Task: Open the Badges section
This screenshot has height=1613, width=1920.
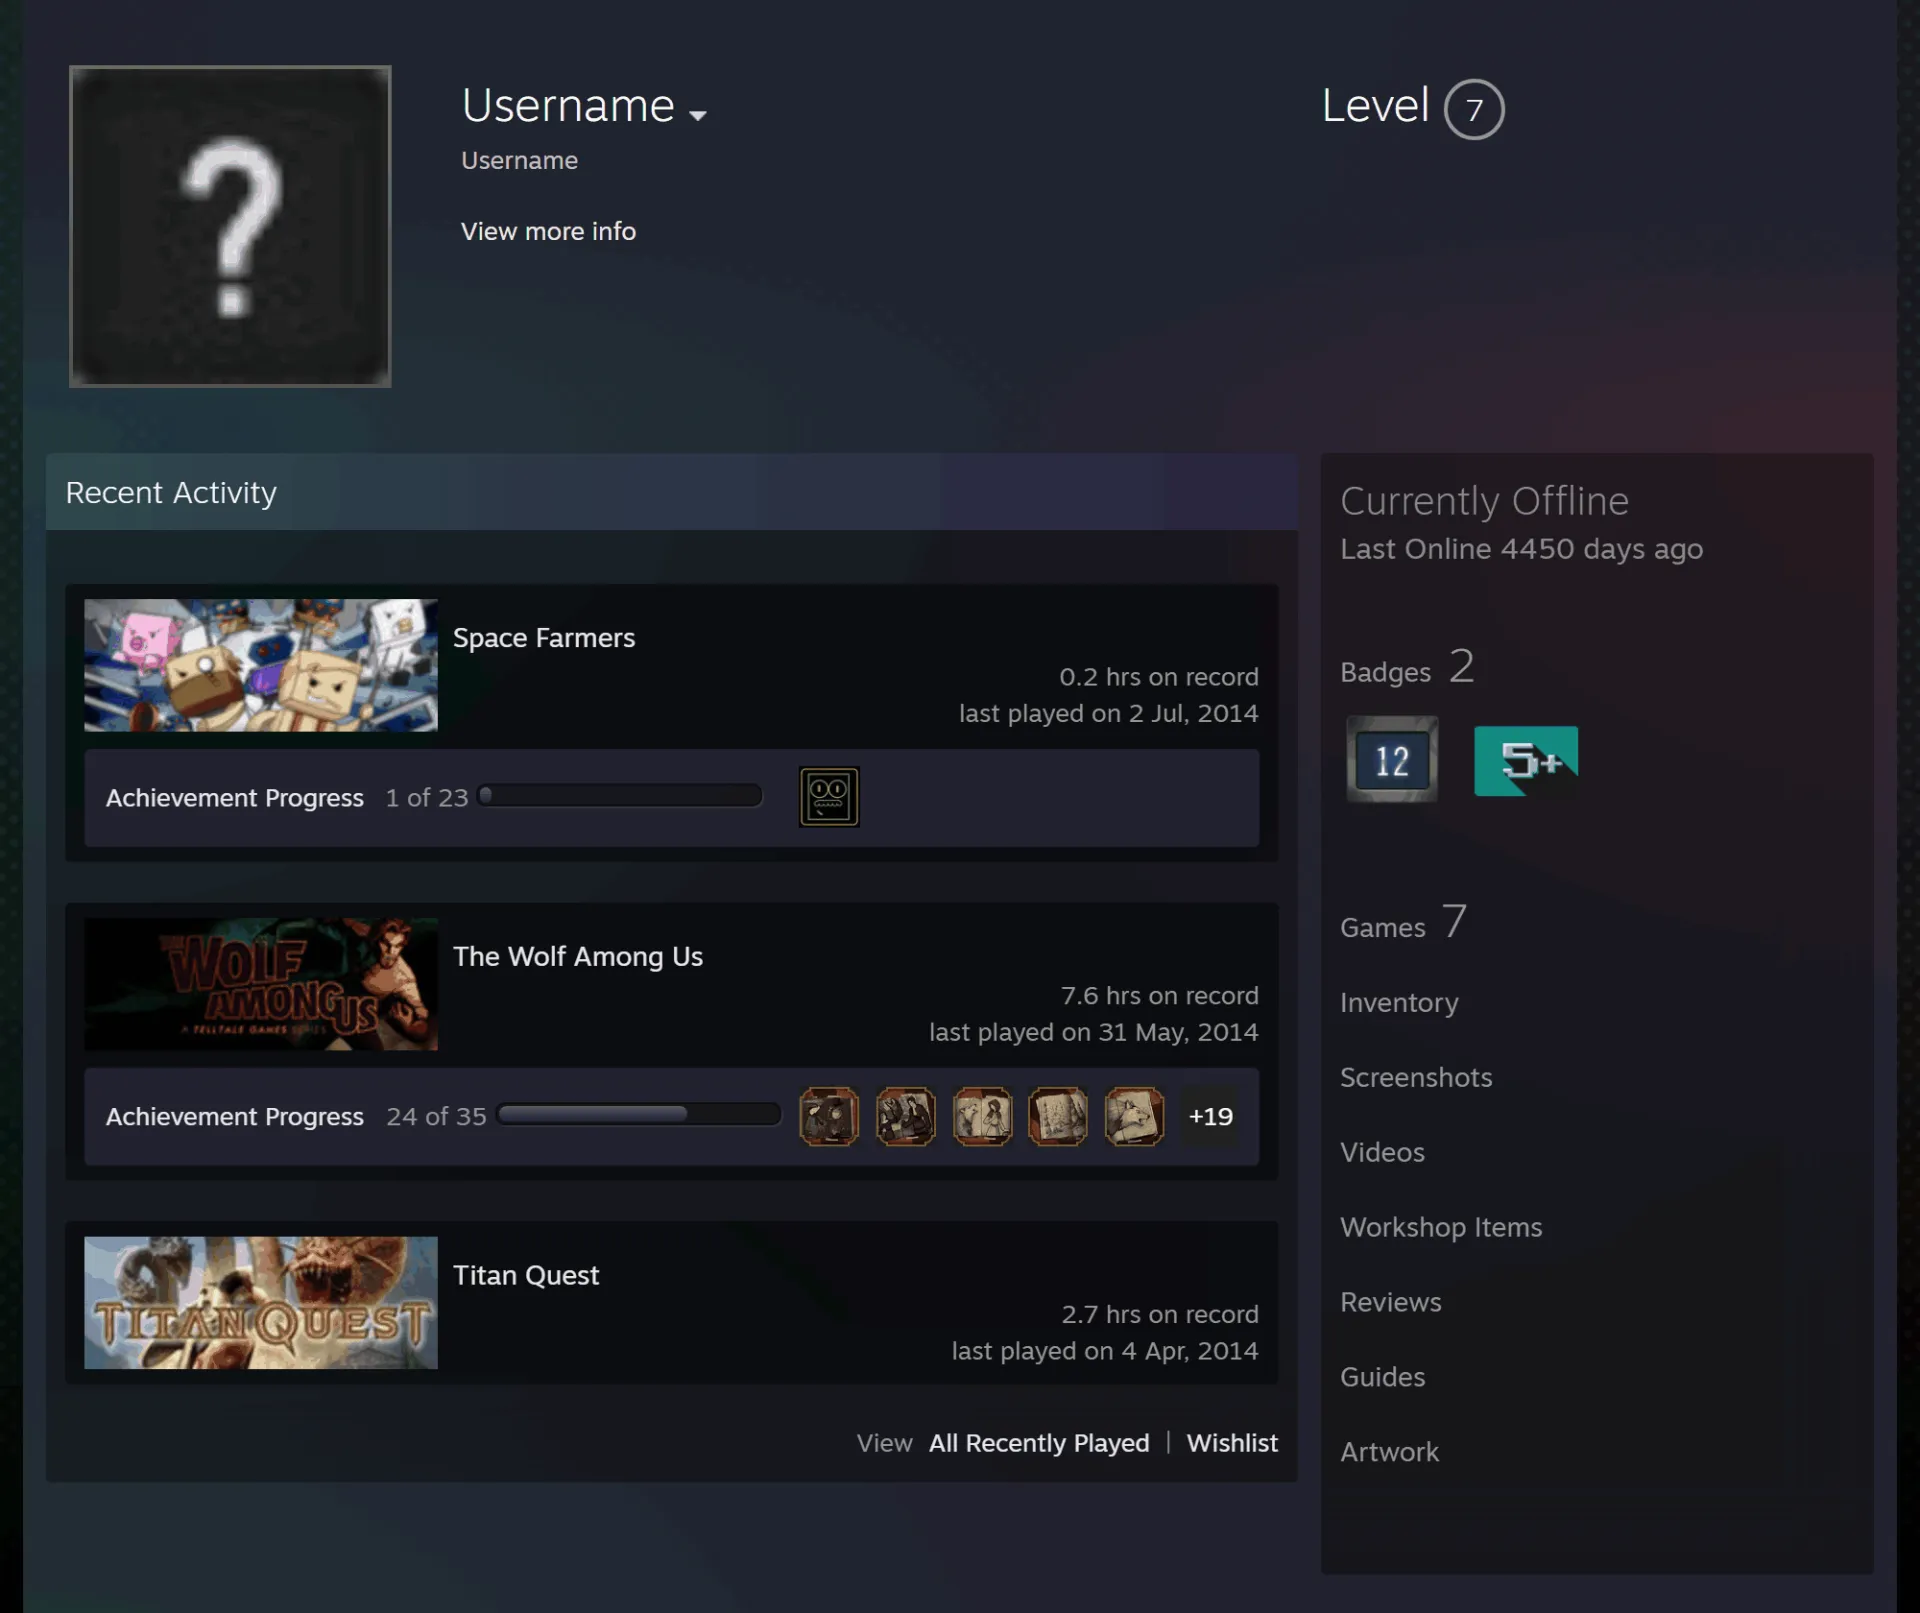Action: [1407, 667]
